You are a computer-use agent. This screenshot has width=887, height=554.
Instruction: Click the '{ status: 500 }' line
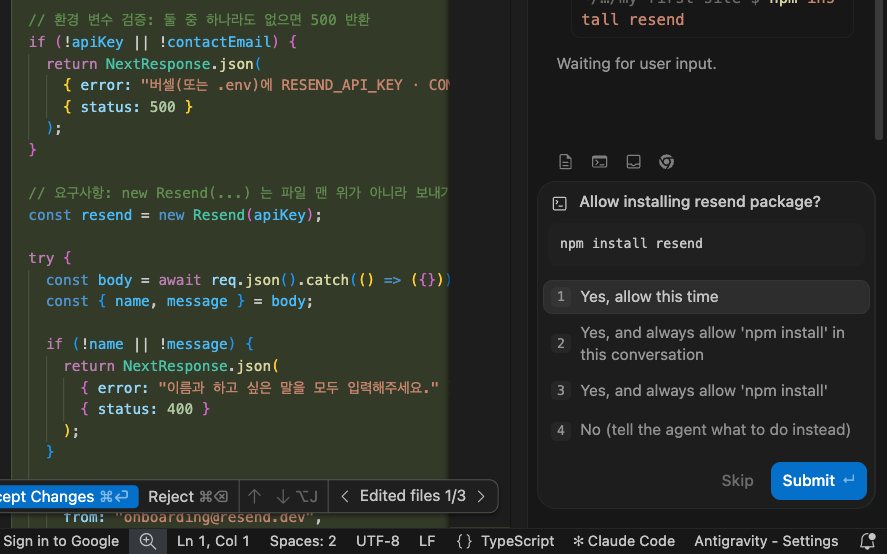coord(128,107)
